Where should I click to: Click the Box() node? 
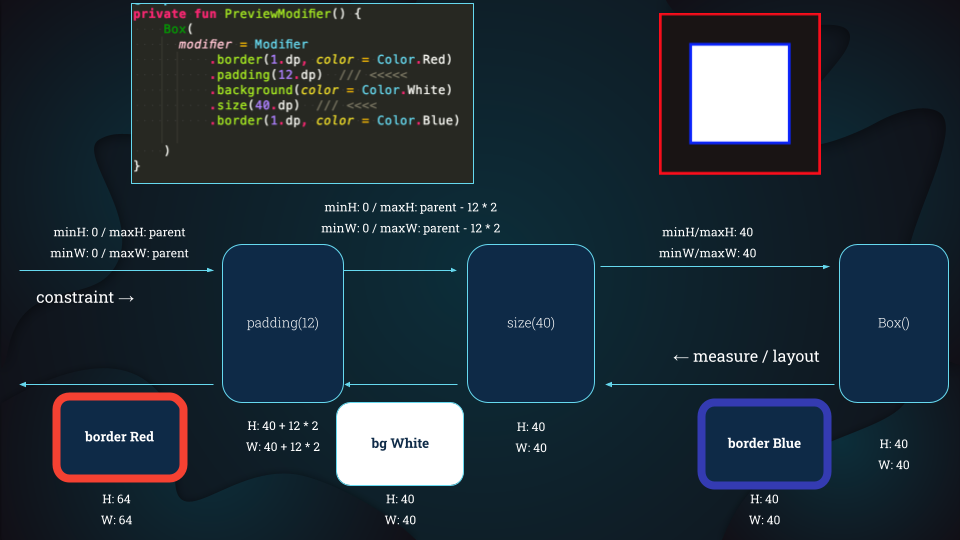pos(894,323)
